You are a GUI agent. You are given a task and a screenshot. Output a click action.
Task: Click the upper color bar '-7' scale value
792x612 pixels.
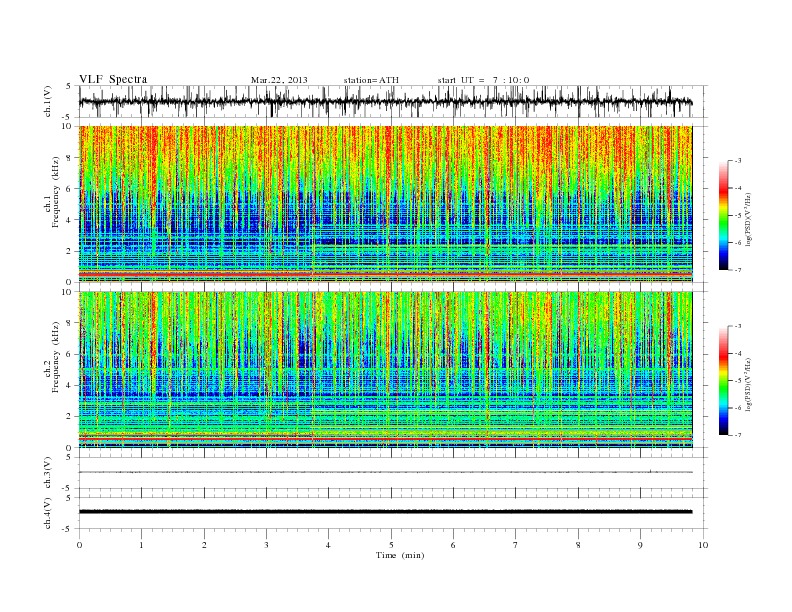738,270
